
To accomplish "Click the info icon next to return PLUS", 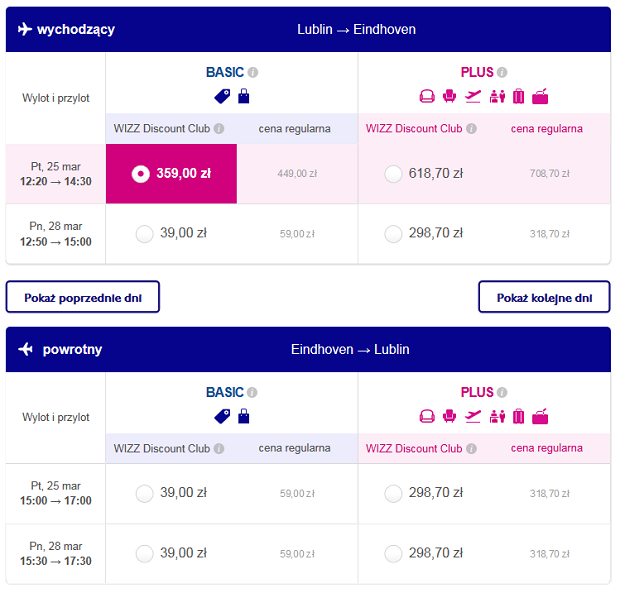I will pyautogui.click(x=502, y=392).
